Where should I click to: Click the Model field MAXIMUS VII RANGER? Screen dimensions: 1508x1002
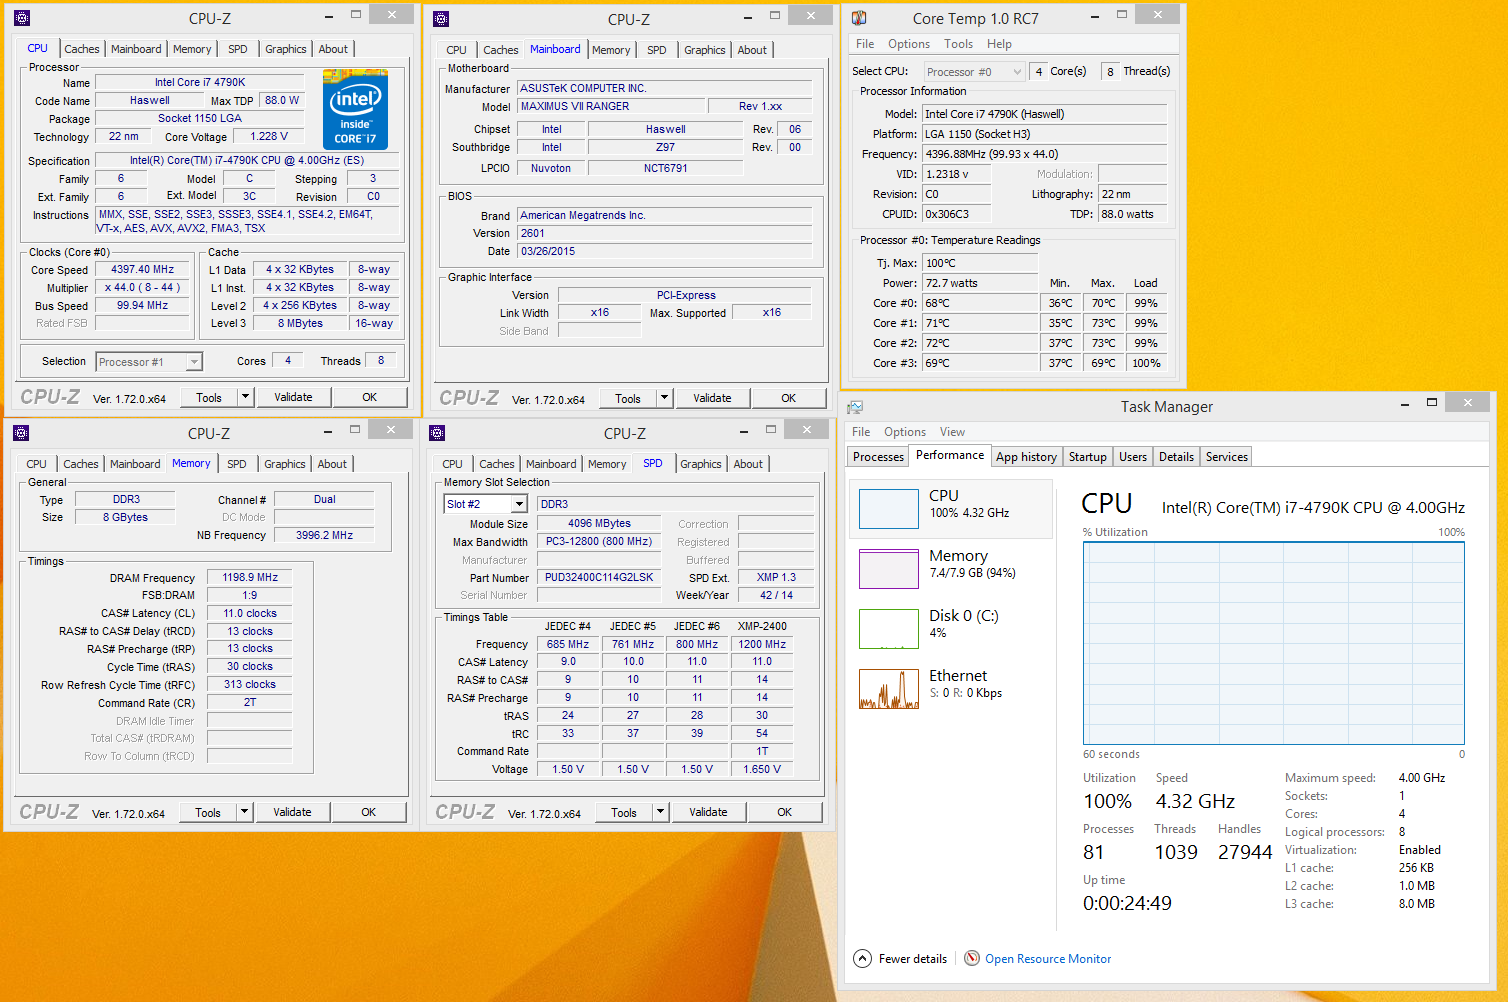coord(611,106)
